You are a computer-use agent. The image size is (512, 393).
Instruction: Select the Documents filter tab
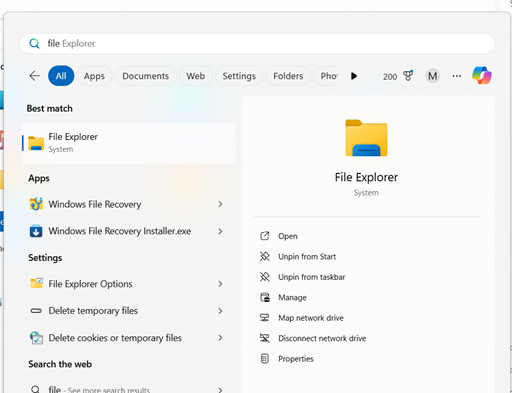(146, 76)
